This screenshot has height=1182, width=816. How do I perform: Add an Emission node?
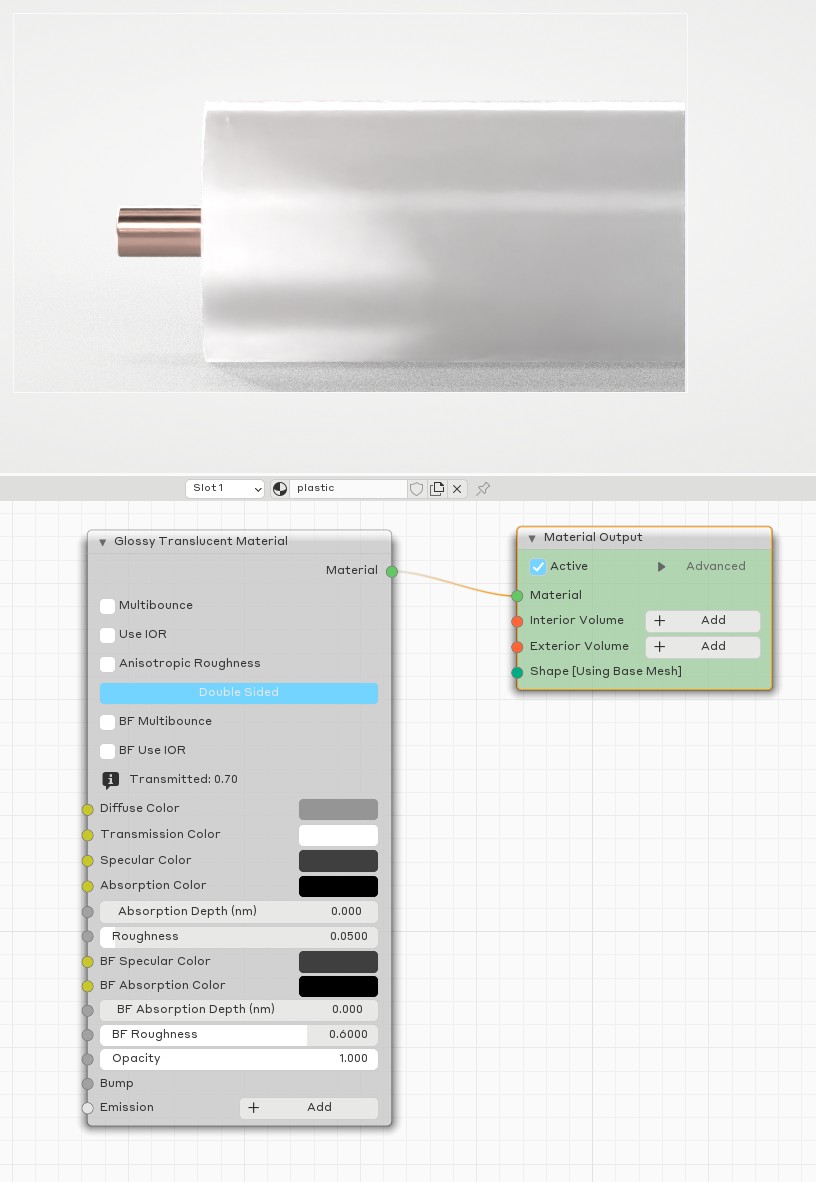click(x=308, y=1108)
